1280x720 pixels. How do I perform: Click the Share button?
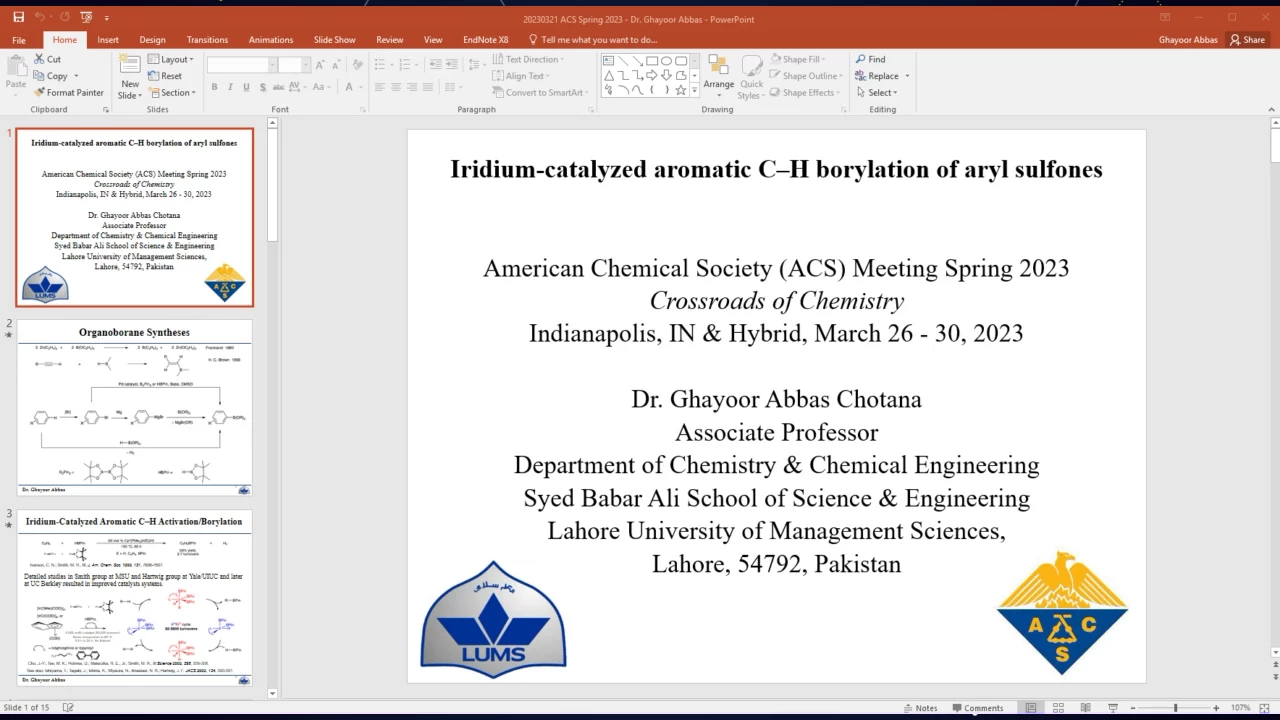(1247, 40)
